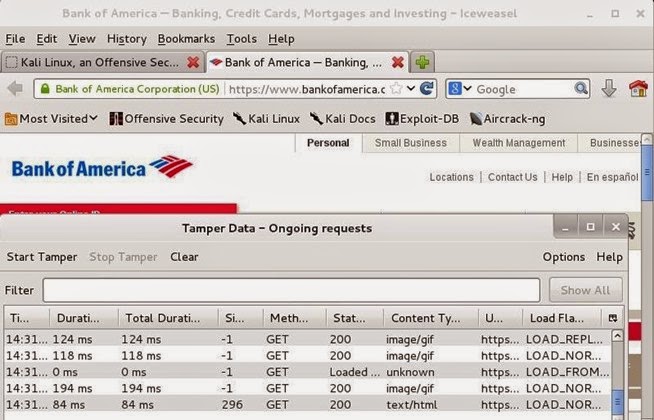The height and width of the screenshot is (420, 654).
Task: Close the Kali Linux tab
Action: click(x=193, y=63)
